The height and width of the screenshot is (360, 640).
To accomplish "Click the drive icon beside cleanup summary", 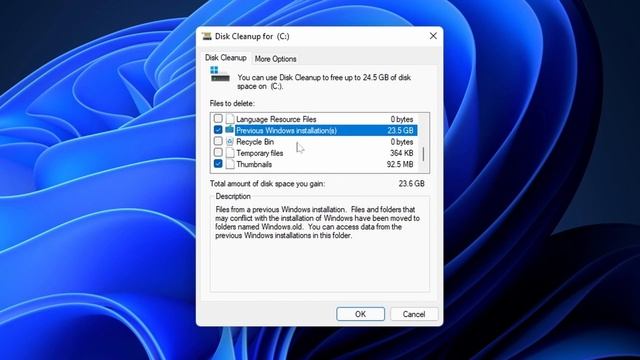I will coord(220,74).
